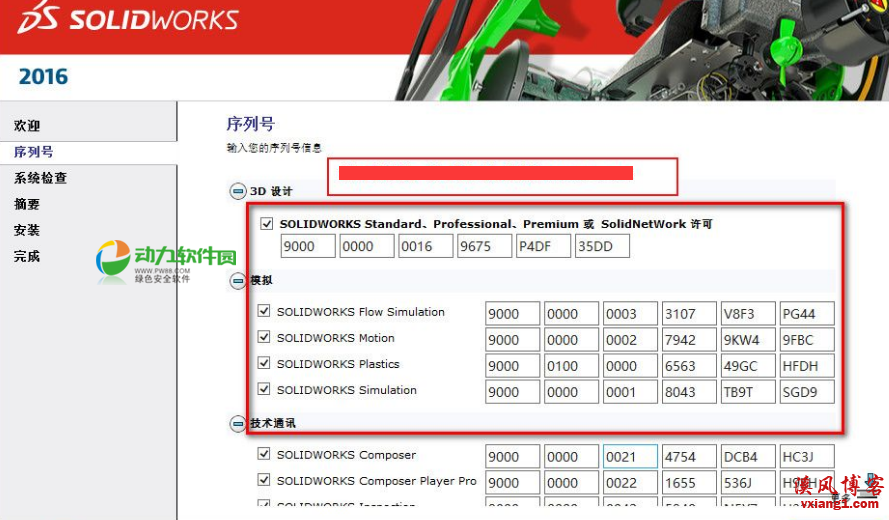
Task: Select 安装 step in sidebar
Action: point(27,230)
